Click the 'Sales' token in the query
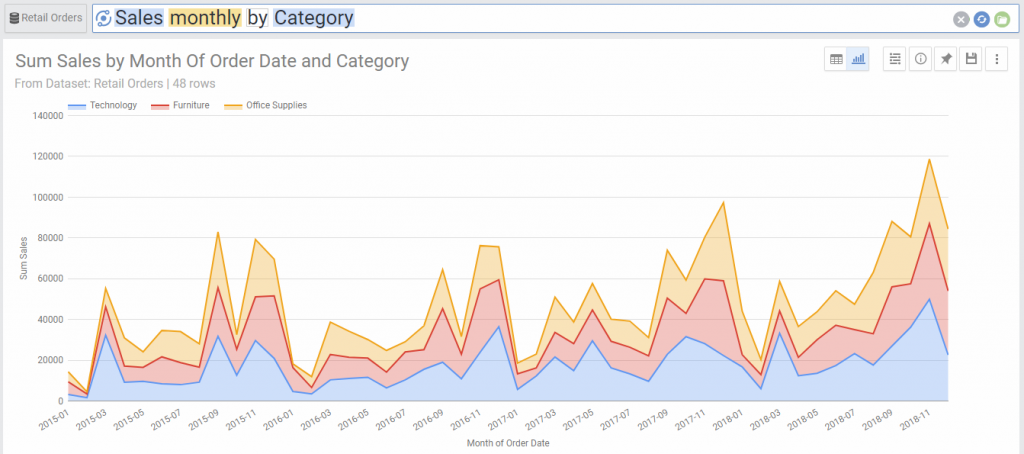Screen dimensions: 1024x454 (x=138, y=18)
